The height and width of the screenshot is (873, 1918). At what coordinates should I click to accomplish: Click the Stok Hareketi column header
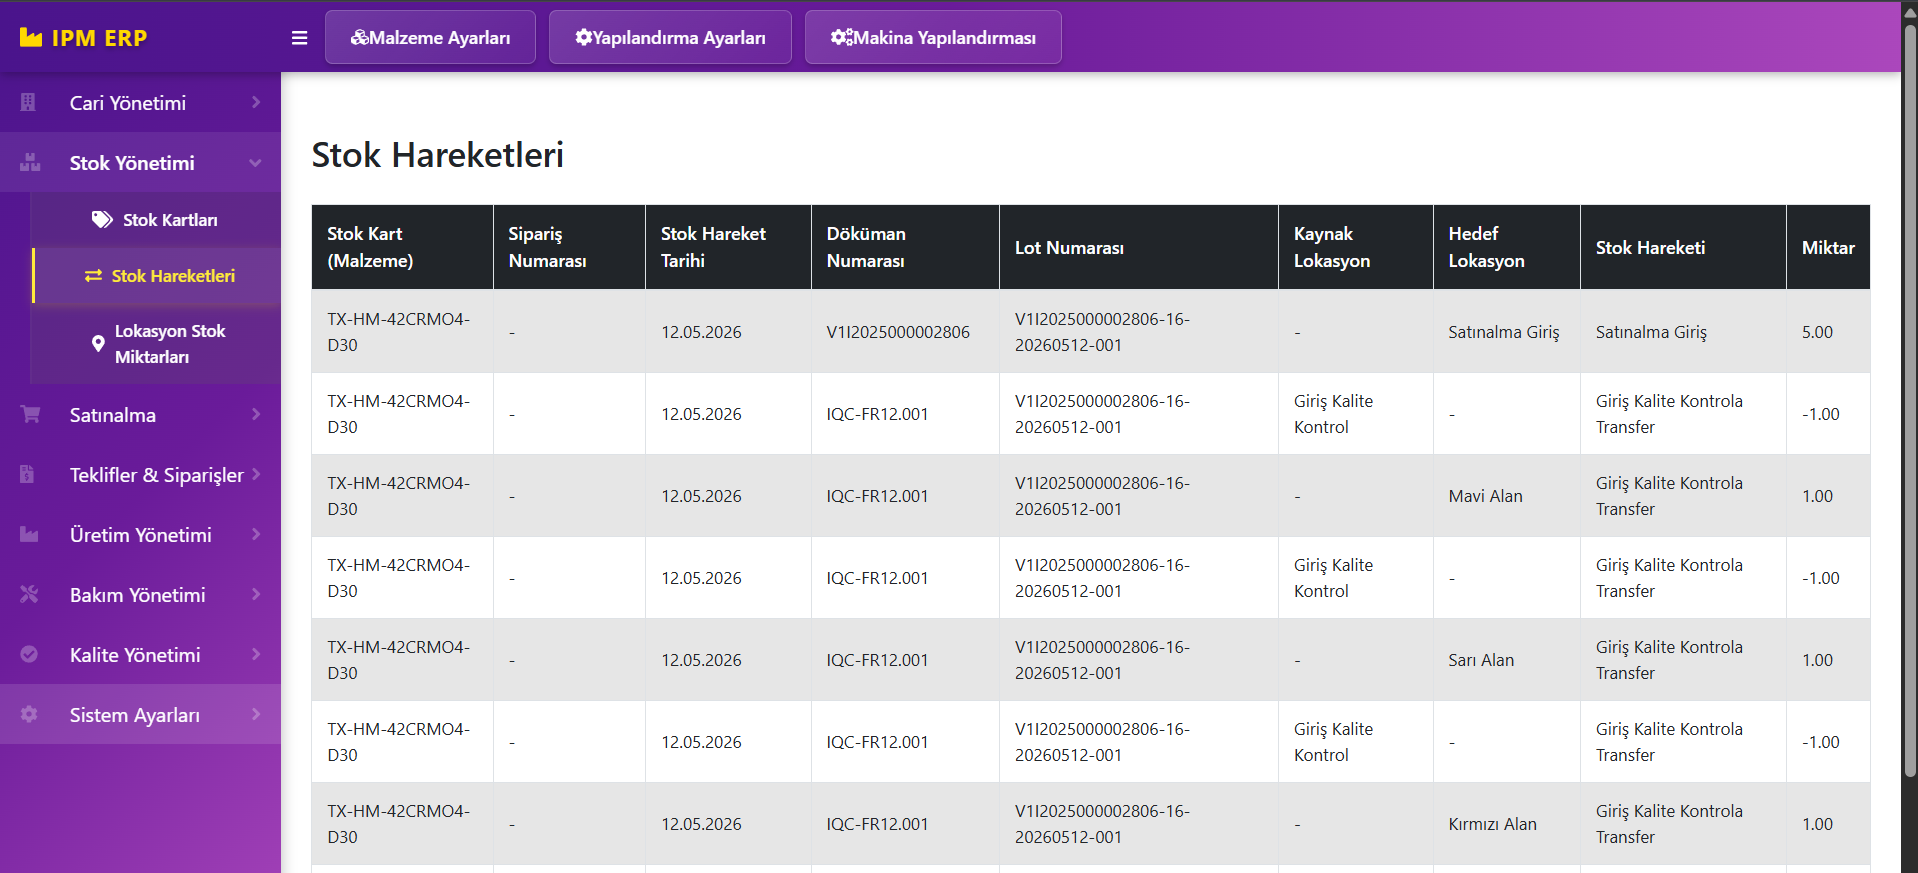(1683, 247)
